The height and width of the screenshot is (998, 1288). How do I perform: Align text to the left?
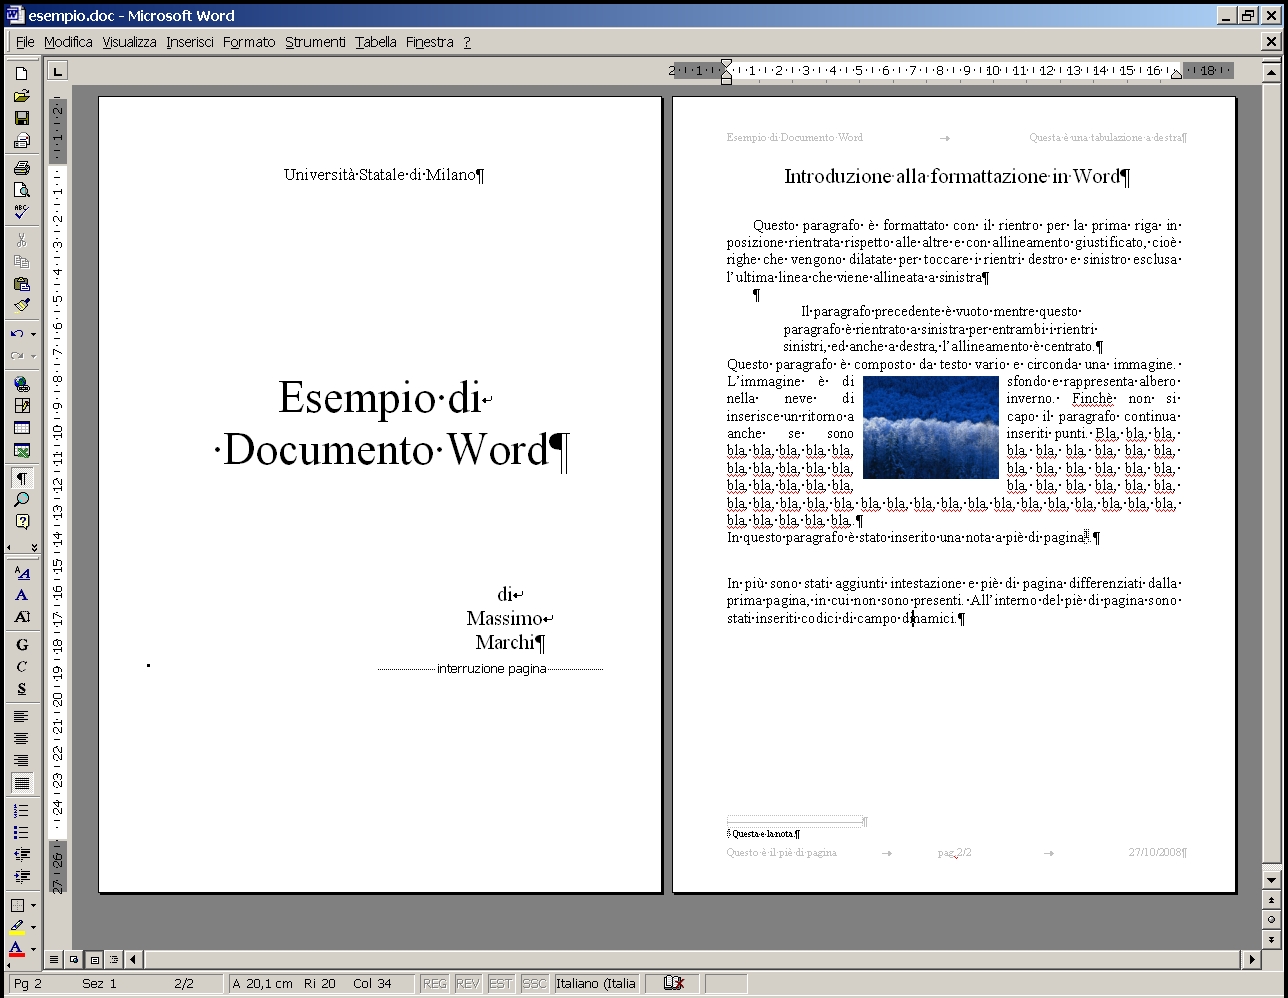pyautogui.click(x=21, y=717)
